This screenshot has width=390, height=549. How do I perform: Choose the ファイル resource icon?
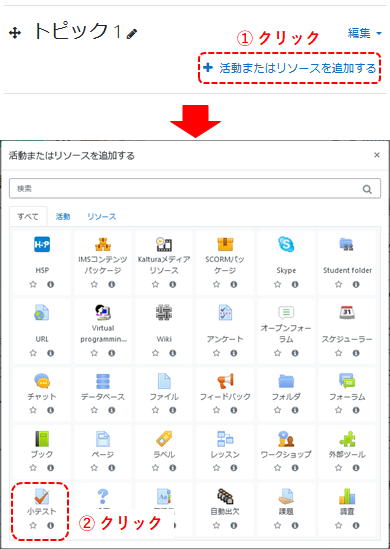tap(164, 381)
